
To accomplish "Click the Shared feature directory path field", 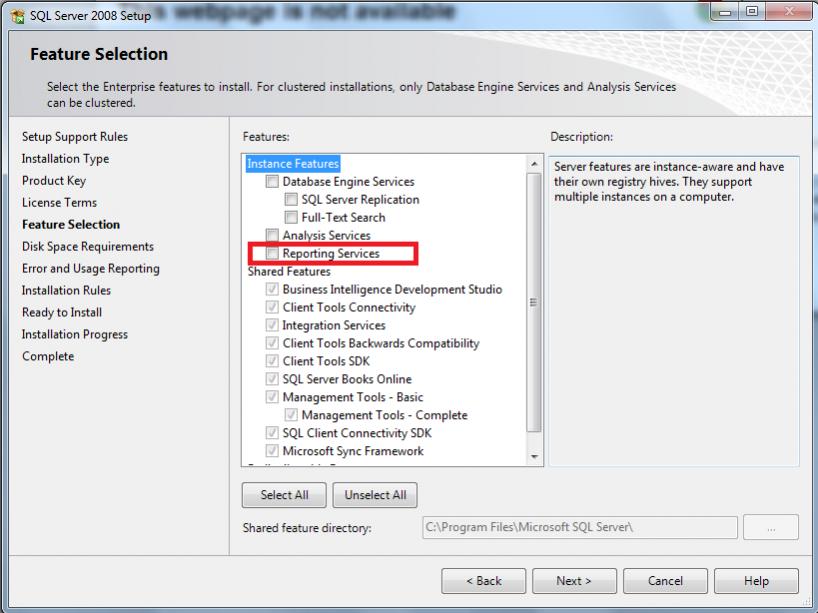I will [580, 527].
